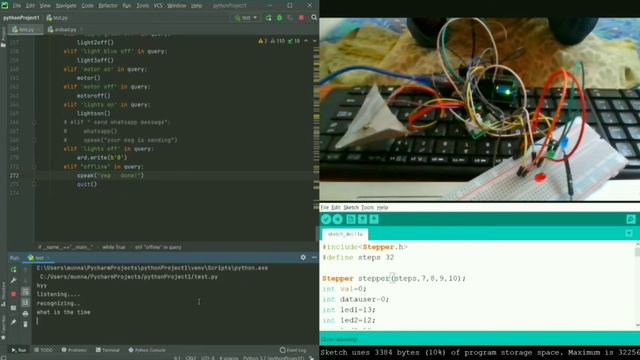Click Restore Layout icon in Run panel
This screenshot has height=360, width=640.
pos(13,308)
